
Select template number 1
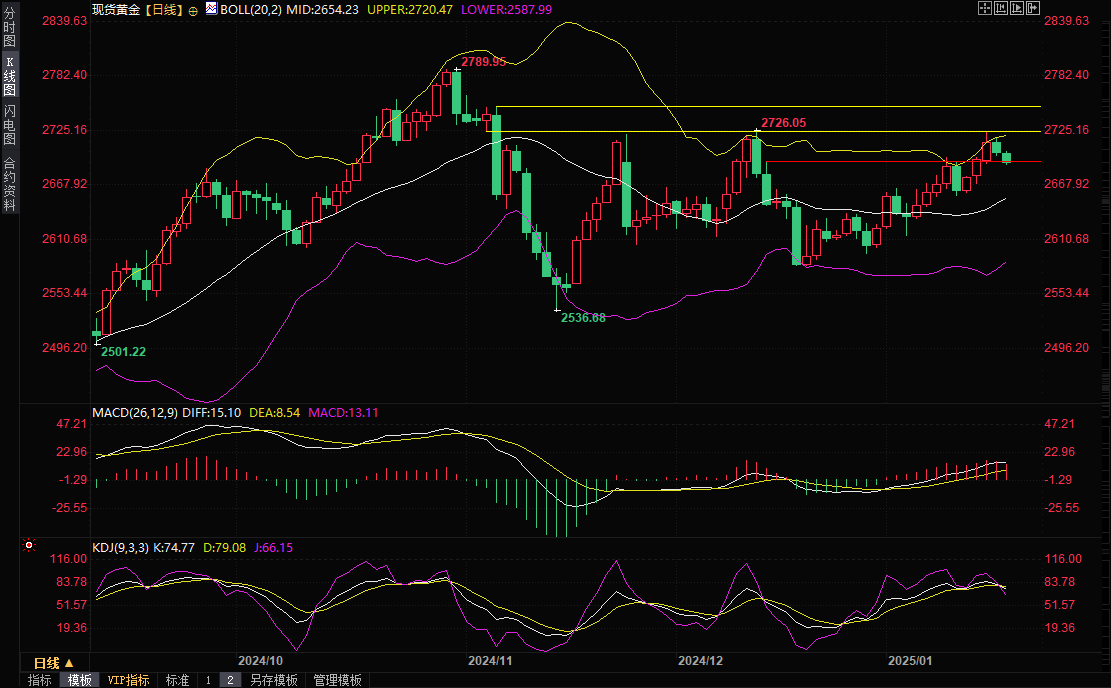coord(208,680)
